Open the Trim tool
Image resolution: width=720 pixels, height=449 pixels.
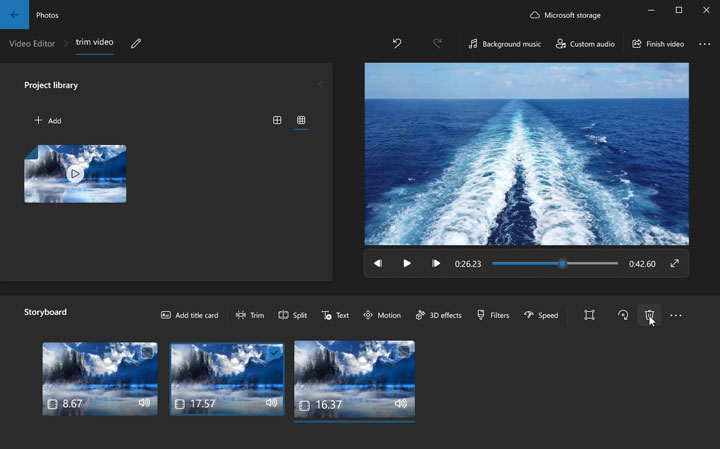(250, 315)
